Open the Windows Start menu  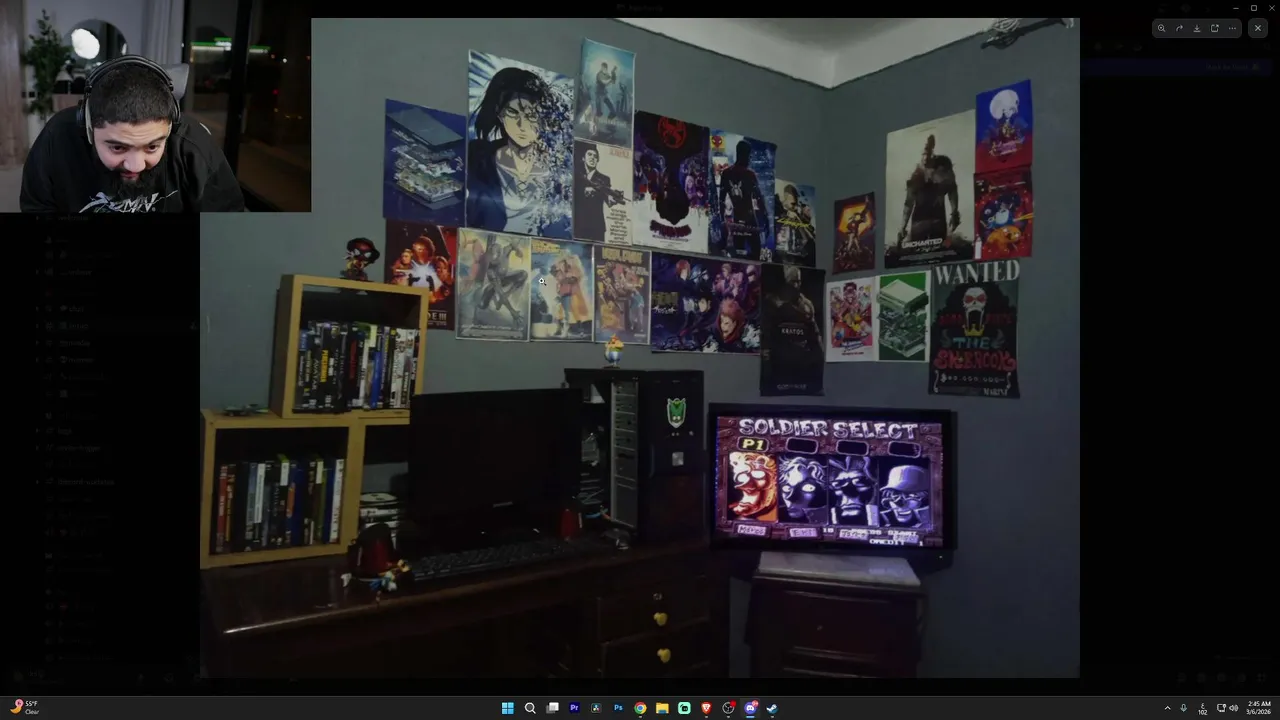[x=507, y=708]
